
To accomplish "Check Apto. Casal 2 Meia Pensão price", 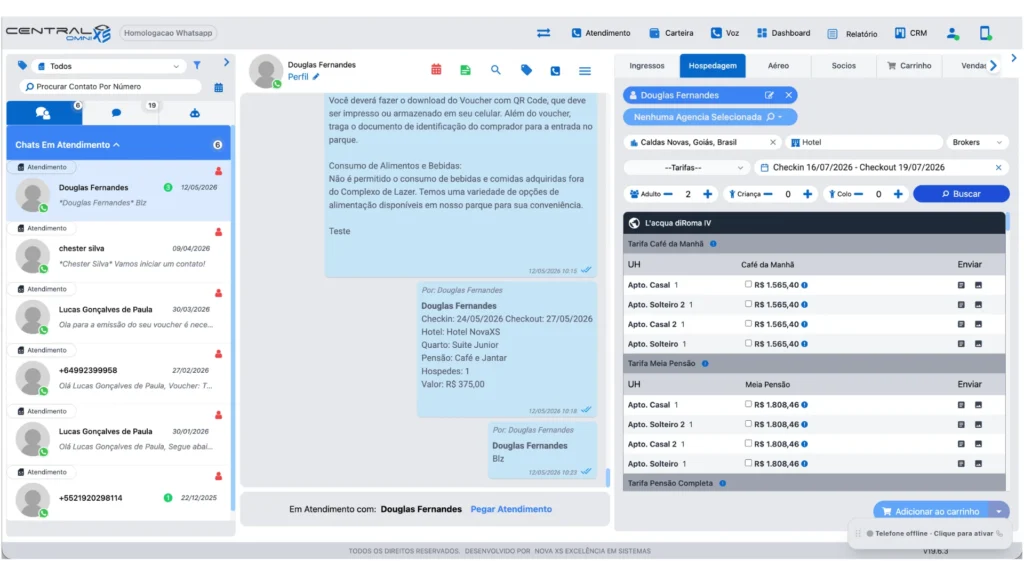I will tap(748, 443).
